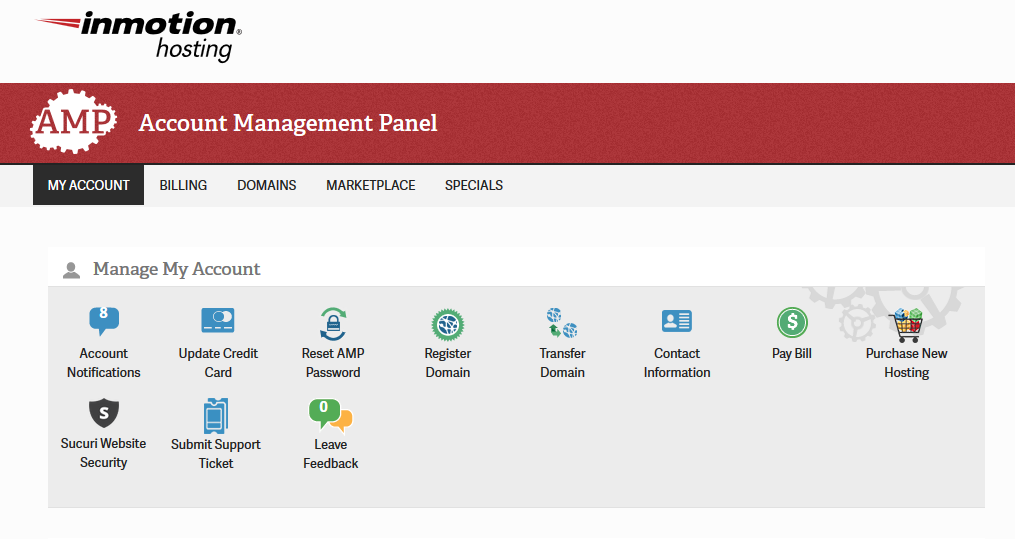Open the Contact Information ID card icon
The width and height of the screenshot is (1015, 539).
click(677, 321)
